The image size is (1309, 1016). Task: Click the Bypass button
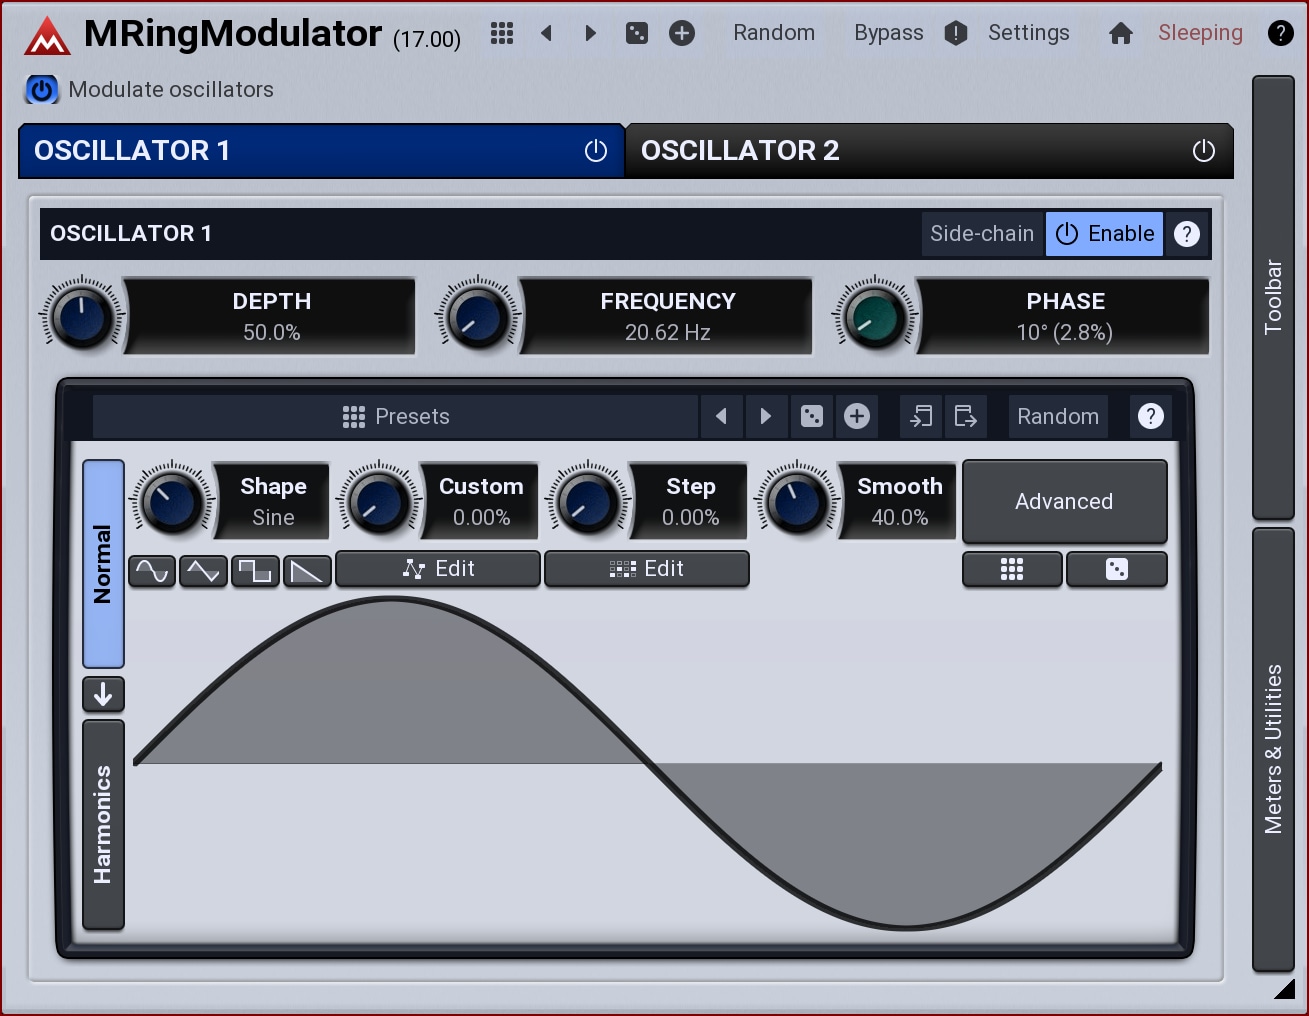[888, 33]
